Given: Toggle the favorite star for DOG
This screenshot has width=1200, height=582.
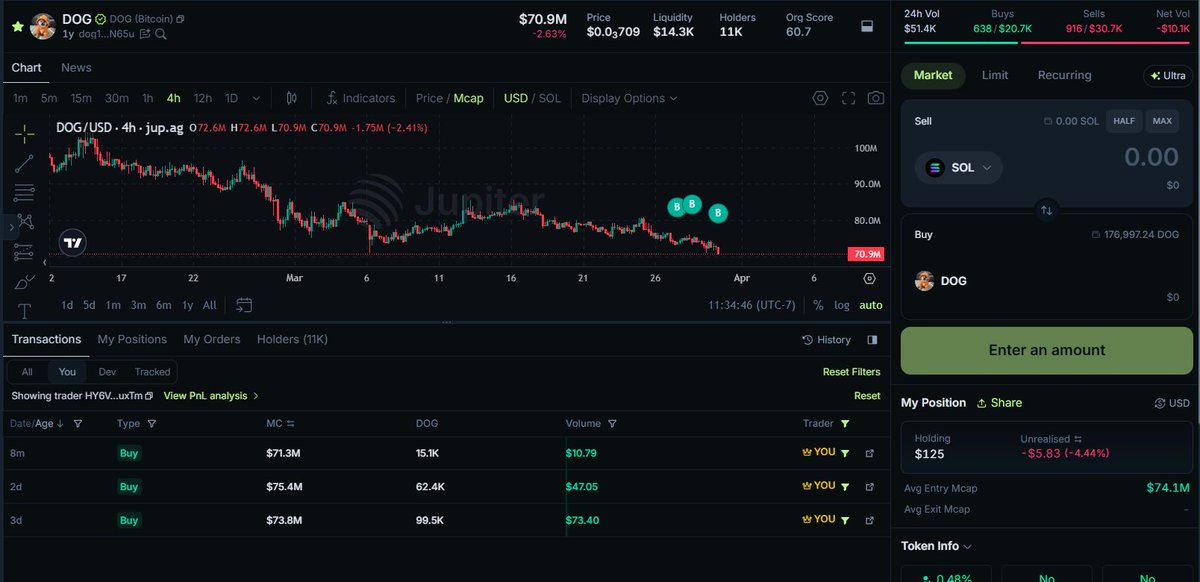Looking at the screenshot, I should click(17, 27).
